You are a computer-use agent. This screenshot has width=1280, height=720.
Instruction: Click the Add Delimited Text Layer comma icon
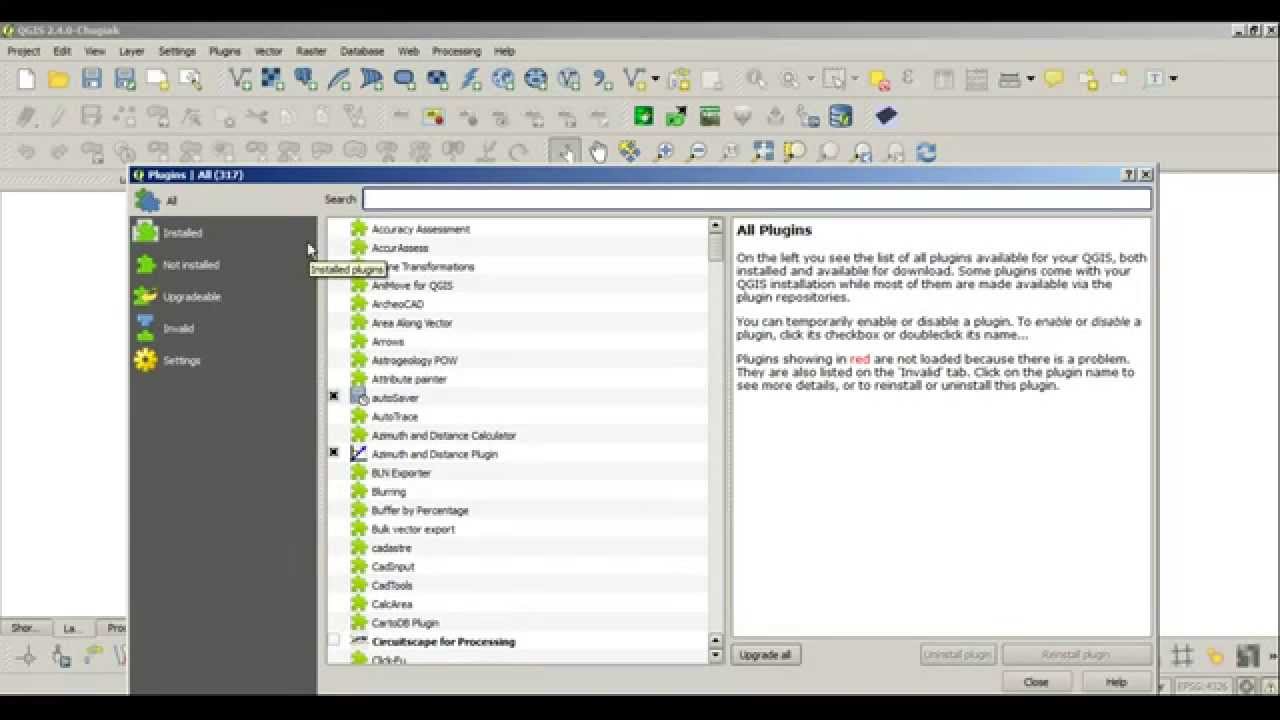602,79
